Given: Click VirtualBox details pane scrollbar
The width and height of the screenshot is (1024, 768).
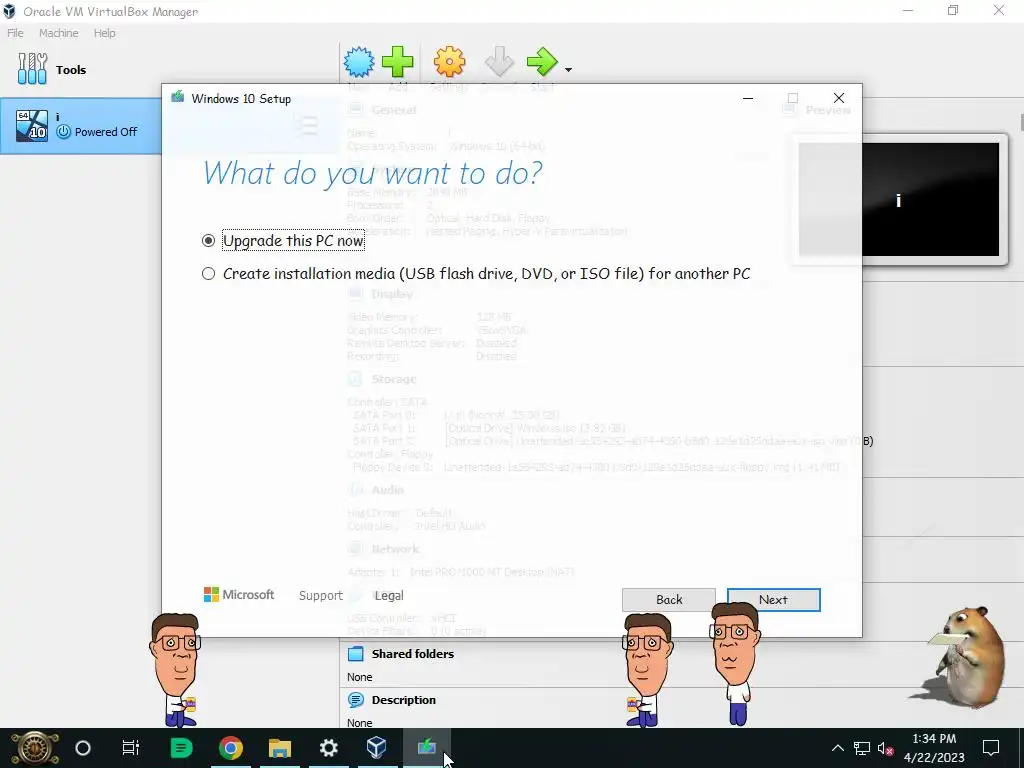Looking at the screenshot, I should tap(1021, 122).
